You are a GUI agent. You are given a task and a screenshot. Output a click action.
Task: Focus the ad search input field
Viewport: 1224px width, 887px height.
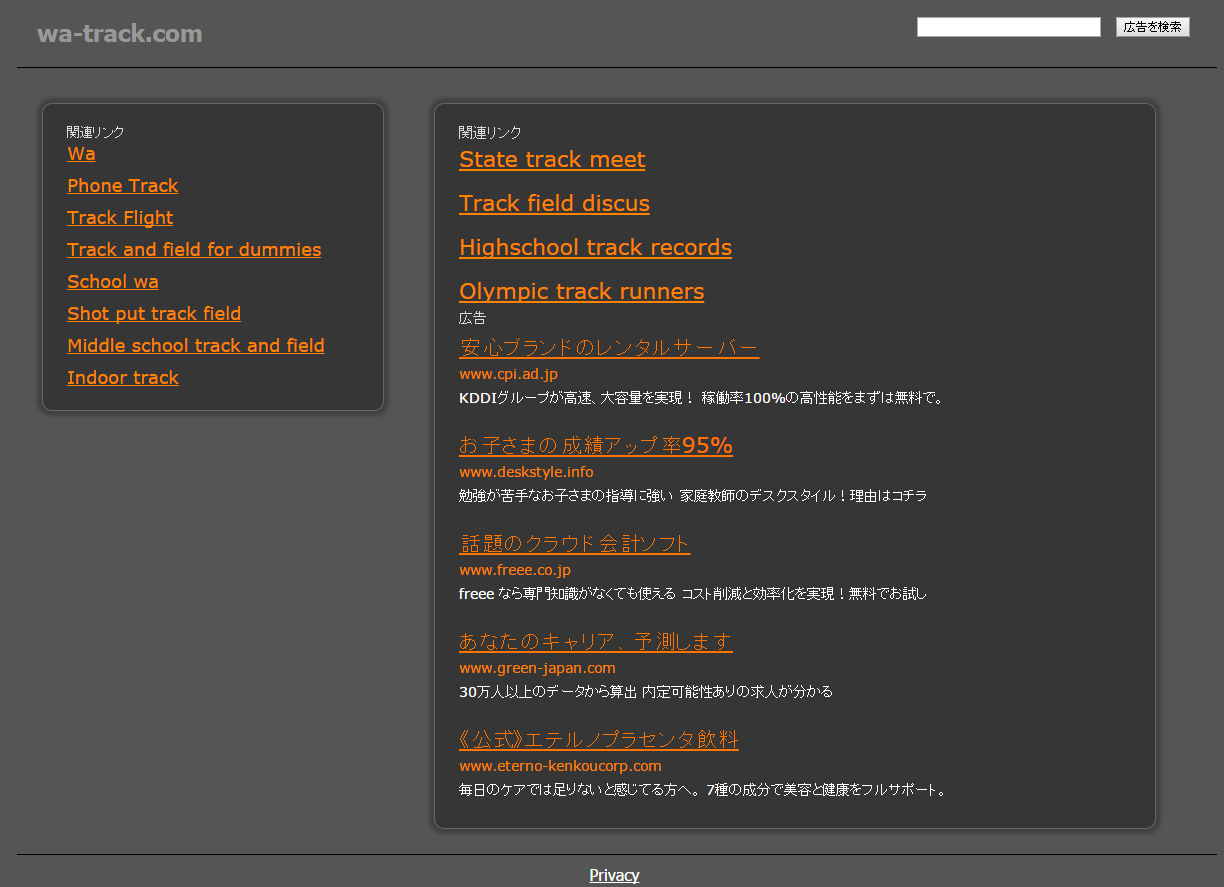1008,27
